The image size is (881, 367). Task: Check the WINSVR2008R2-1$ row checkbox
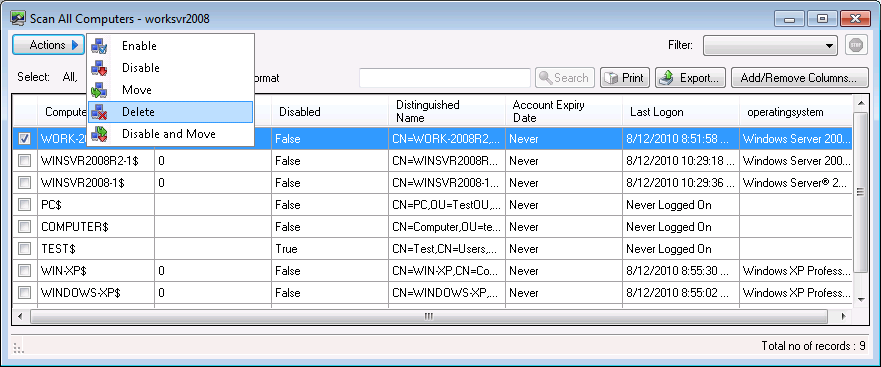tap(24, 161)
